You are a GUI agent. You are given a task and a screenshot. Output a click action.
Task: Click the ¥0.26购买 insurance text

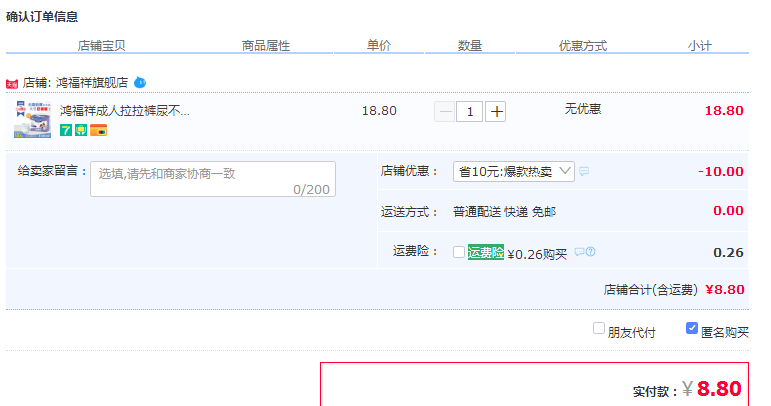(537, 254)
